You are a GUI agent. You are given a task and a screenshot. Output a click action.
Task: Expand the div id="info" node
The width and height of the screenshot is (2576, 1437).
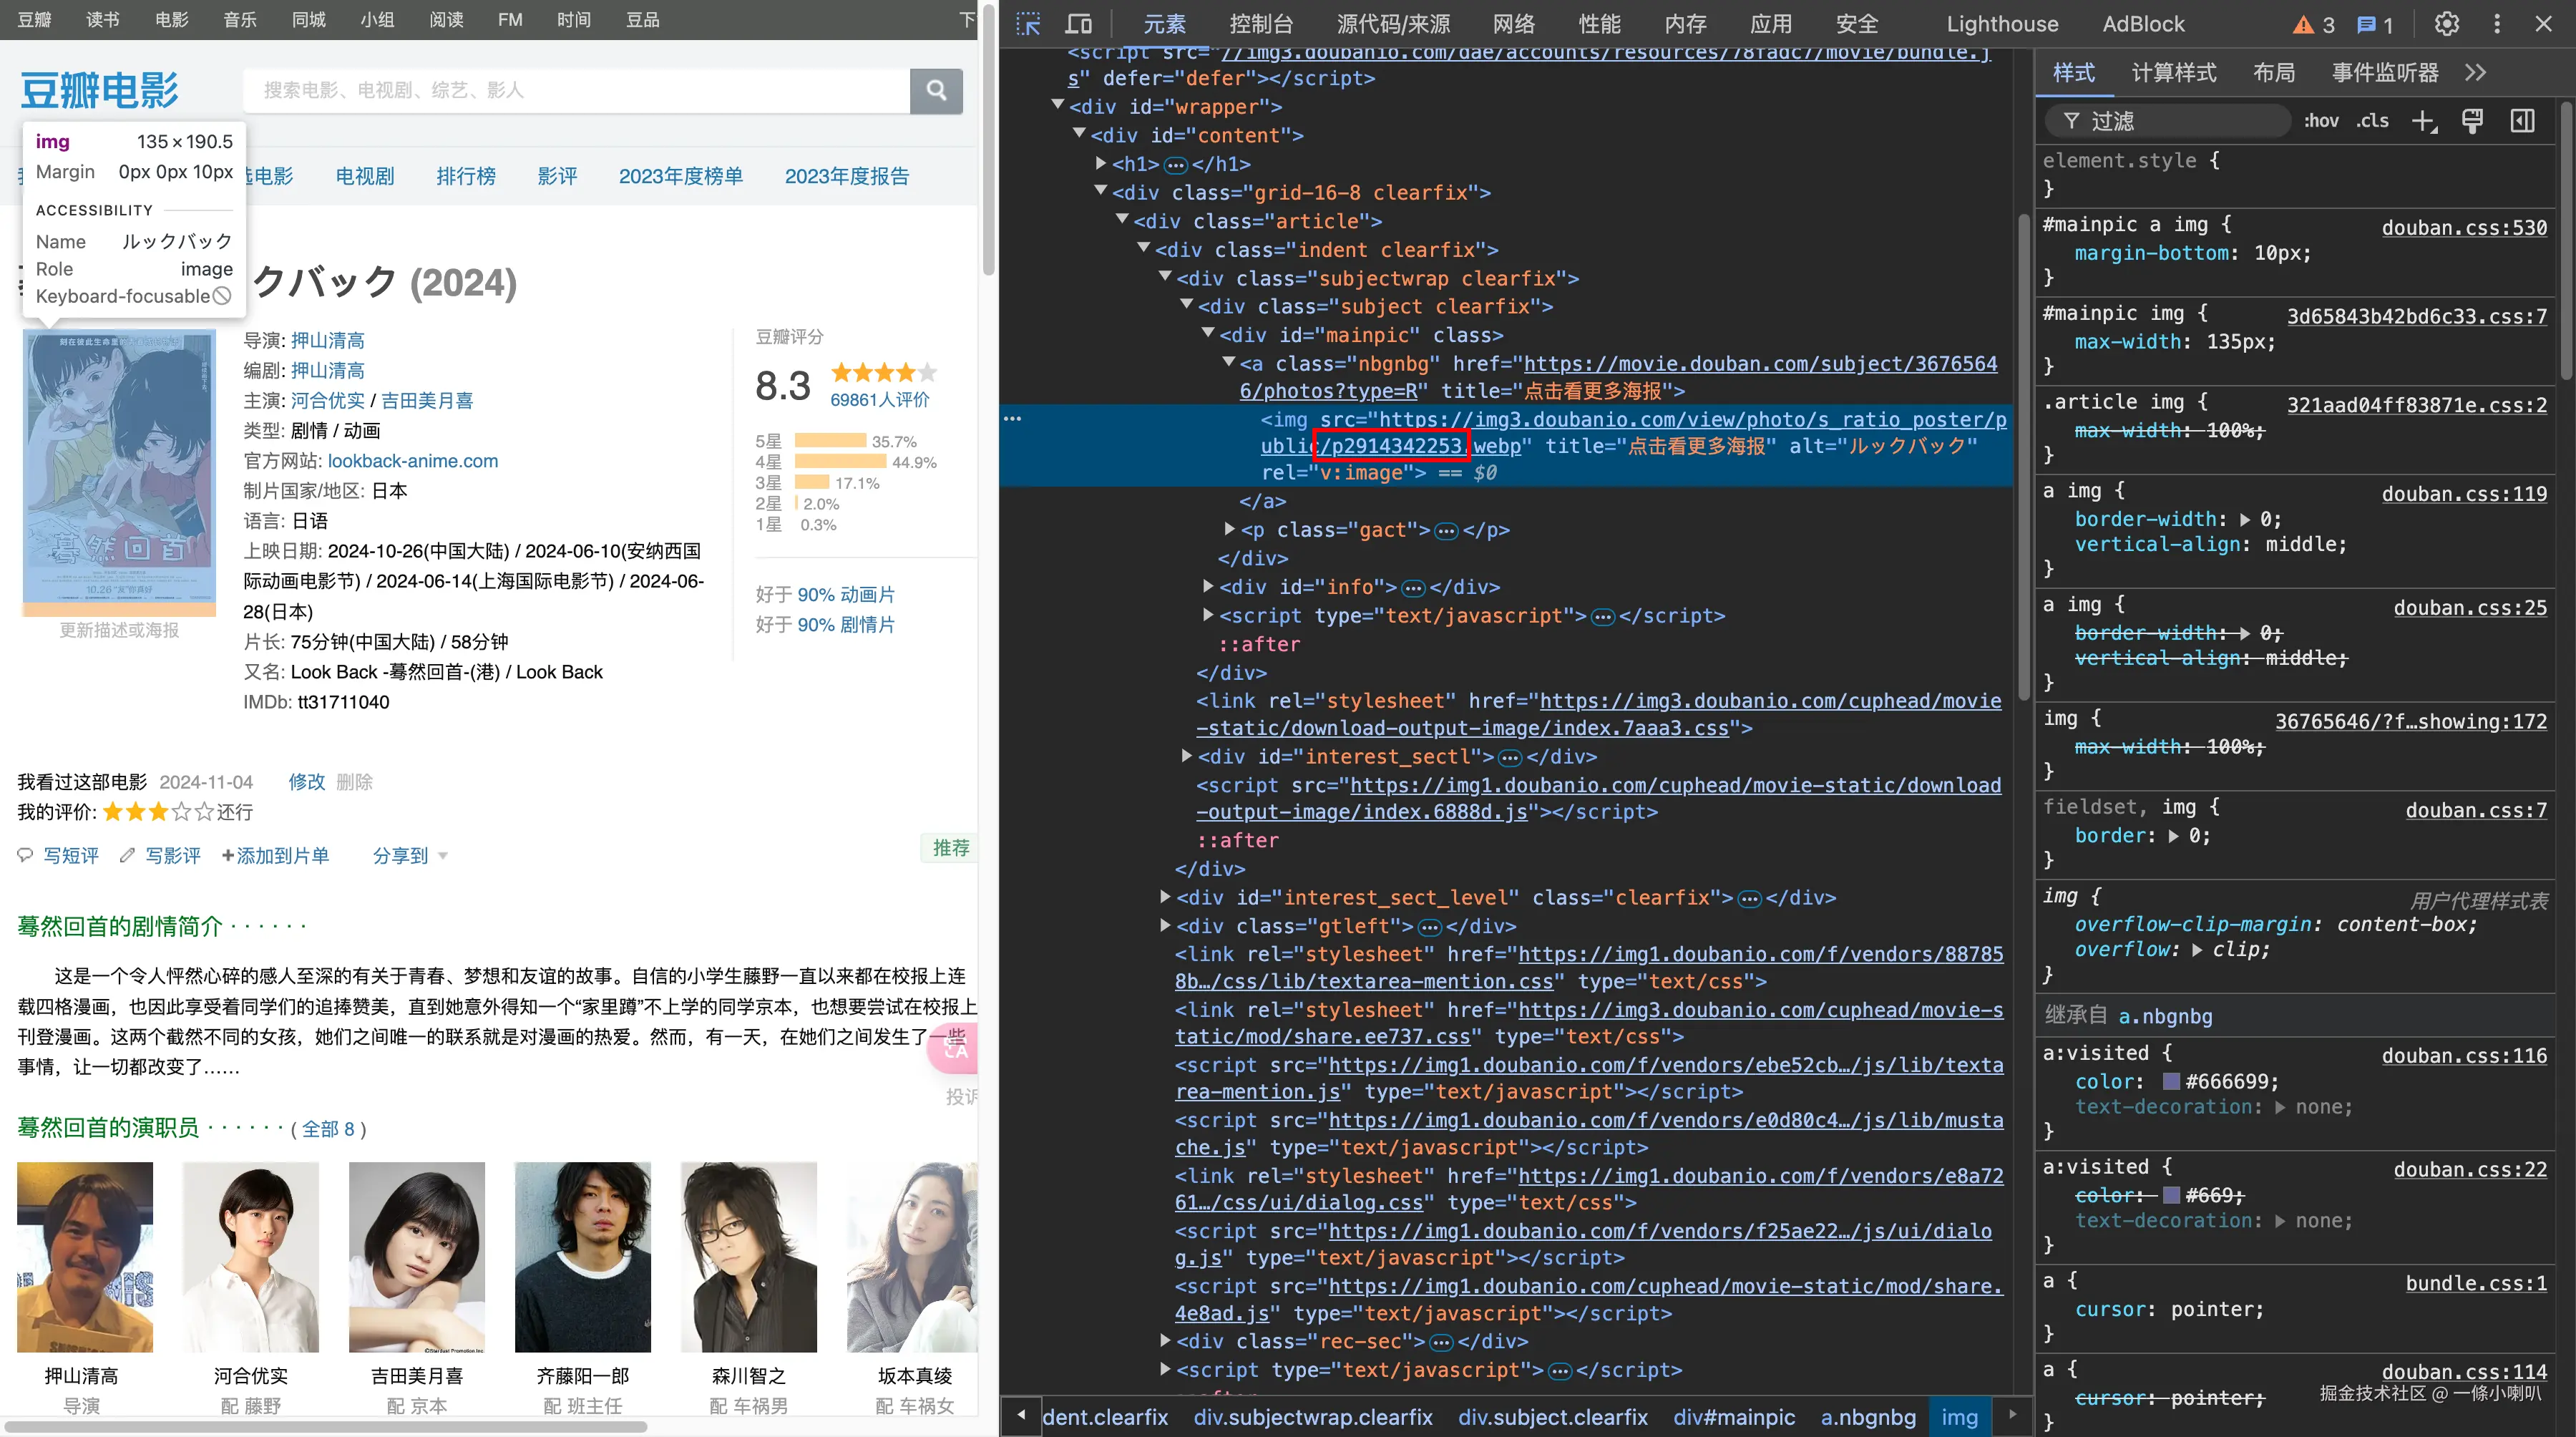click(x=1208, y=587)
